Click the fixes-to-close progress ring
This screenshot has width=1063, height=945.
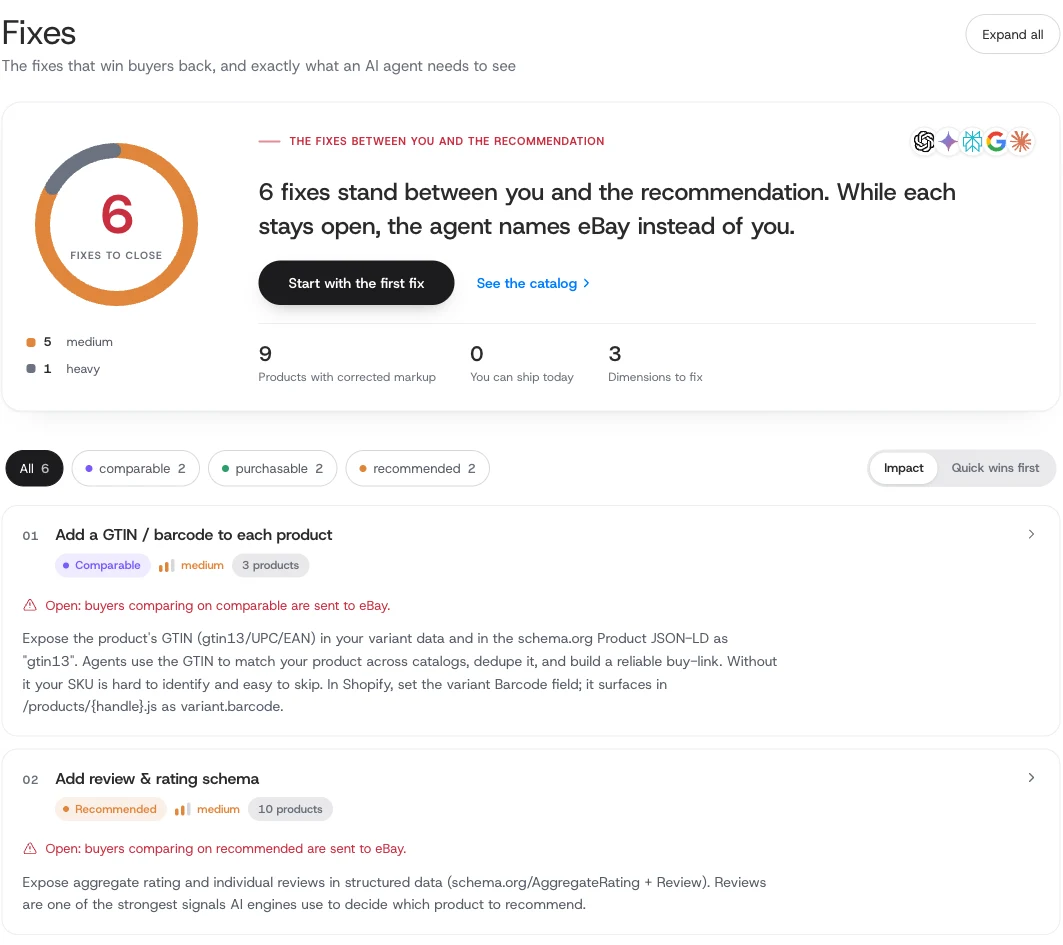pyautogui.click(x=117, y=224)
